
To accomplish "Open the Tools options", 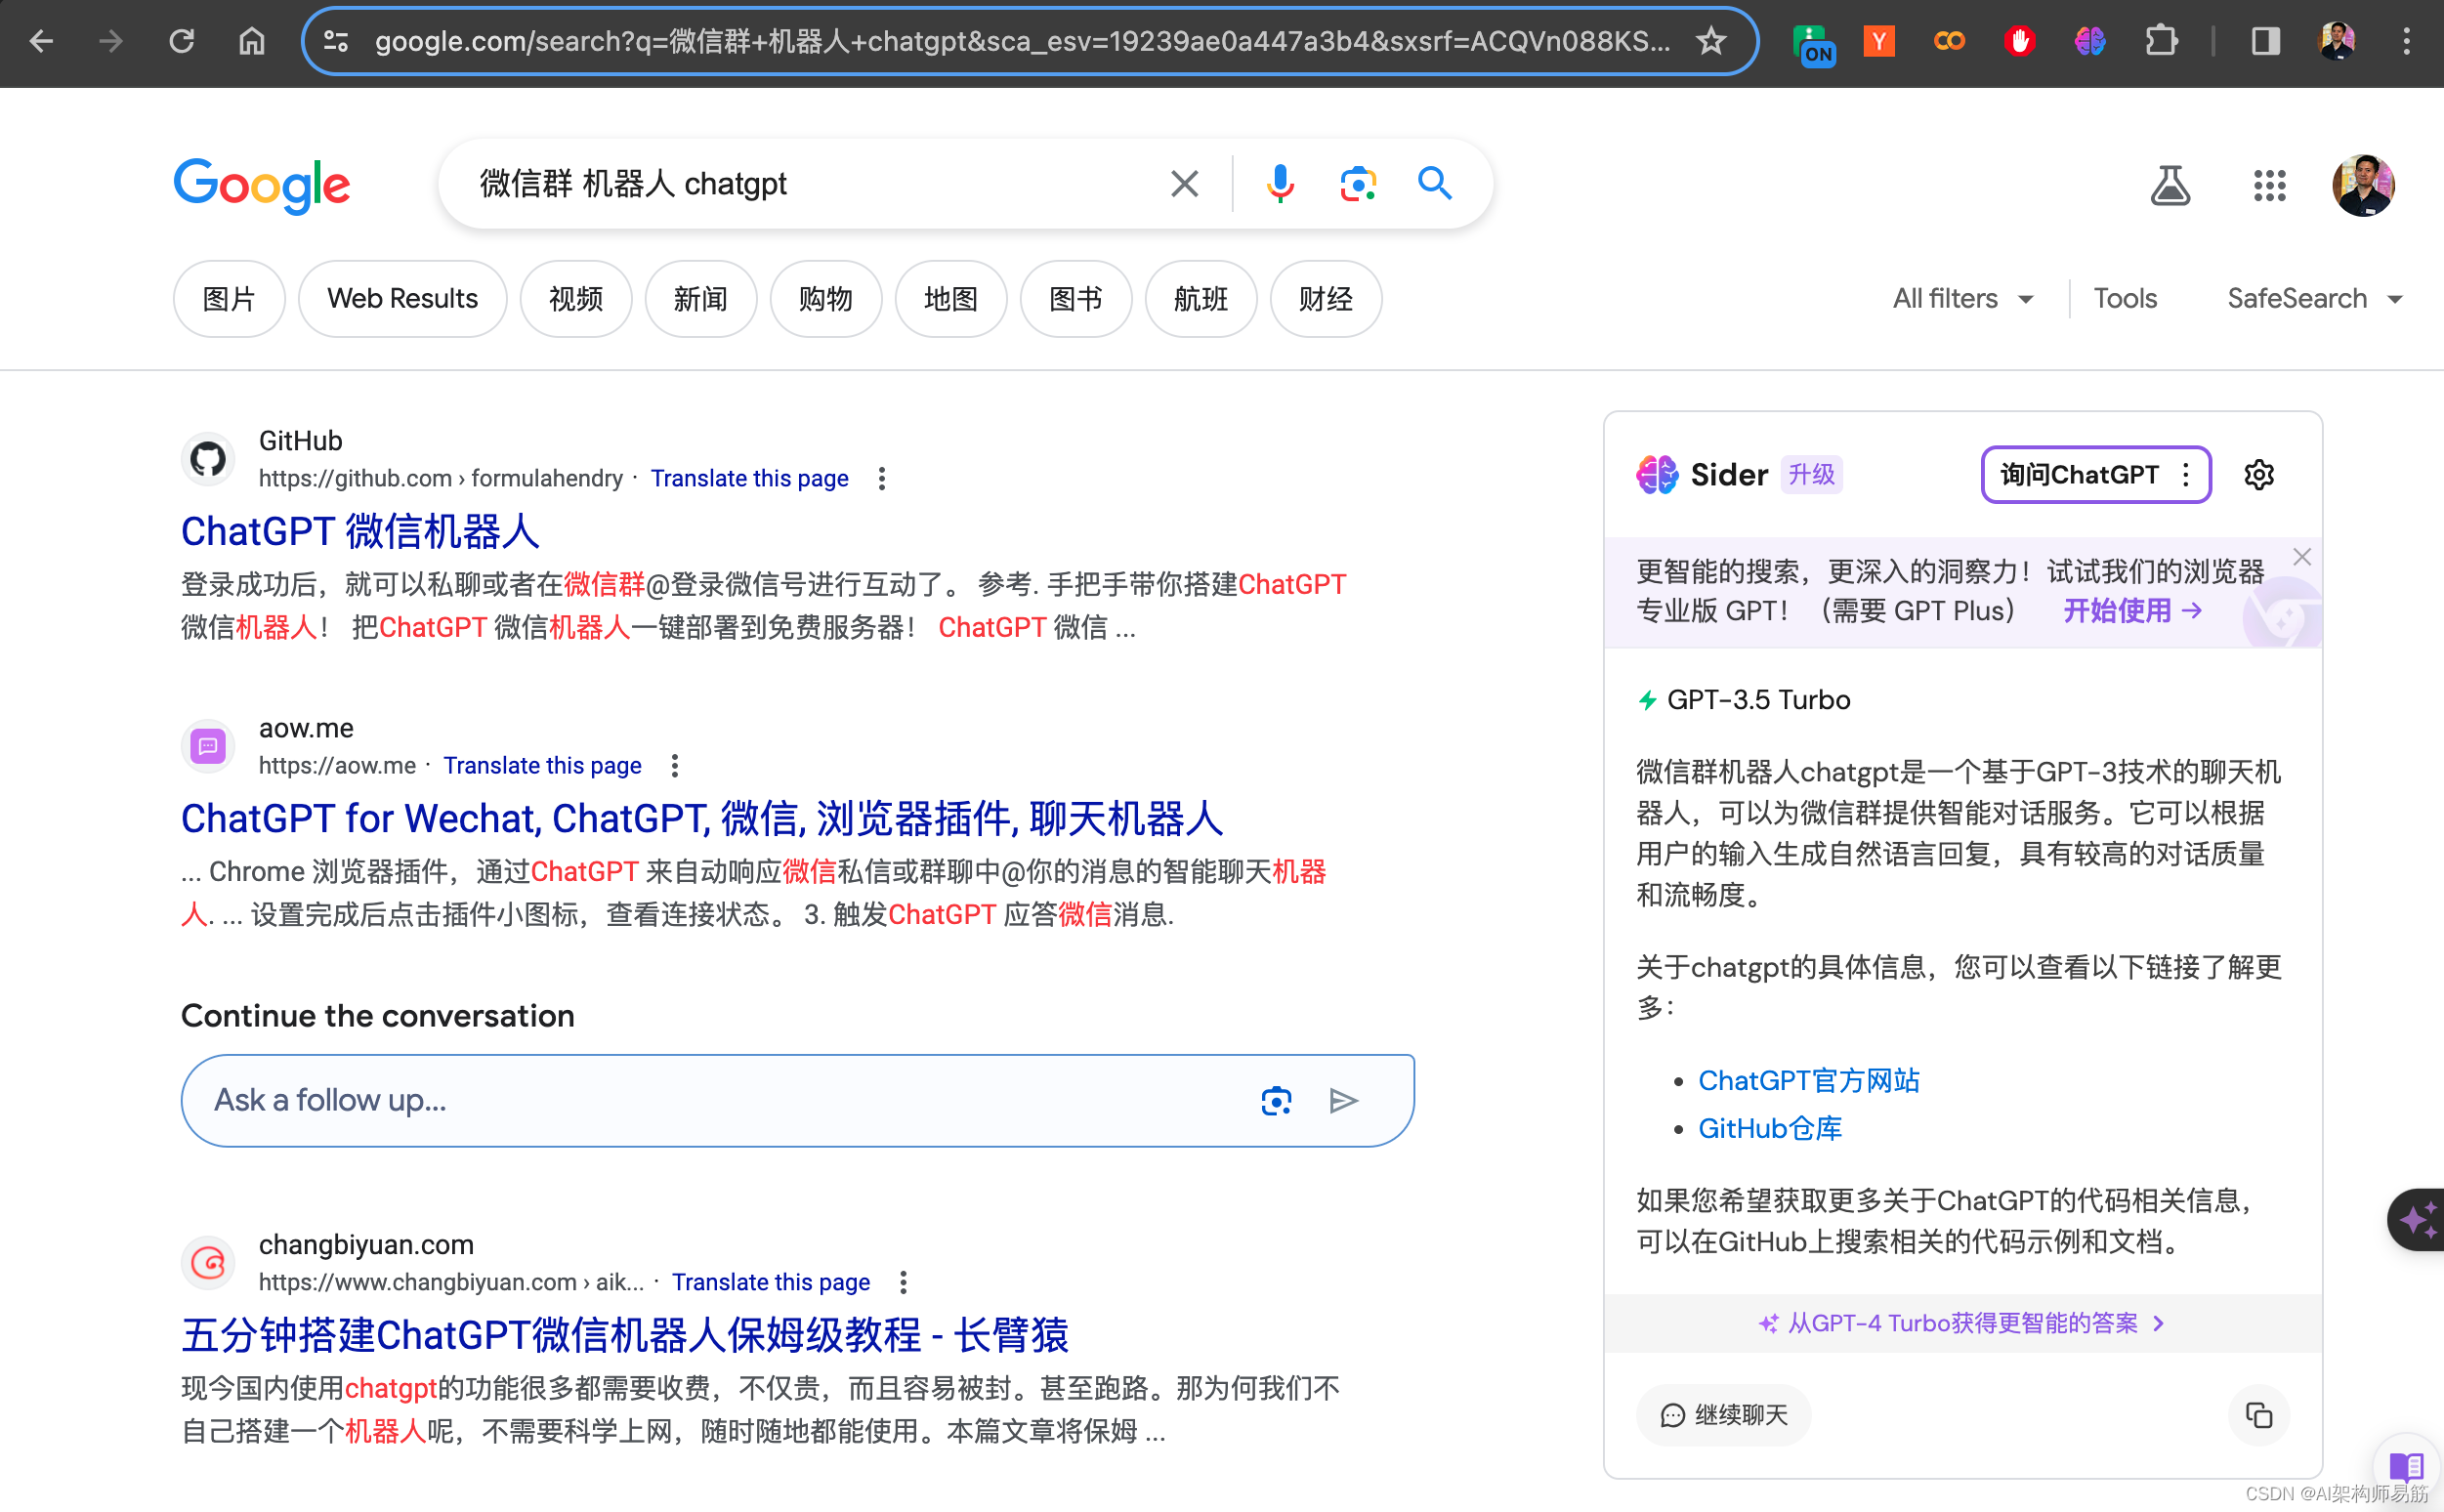I will tap(2125, 299).
